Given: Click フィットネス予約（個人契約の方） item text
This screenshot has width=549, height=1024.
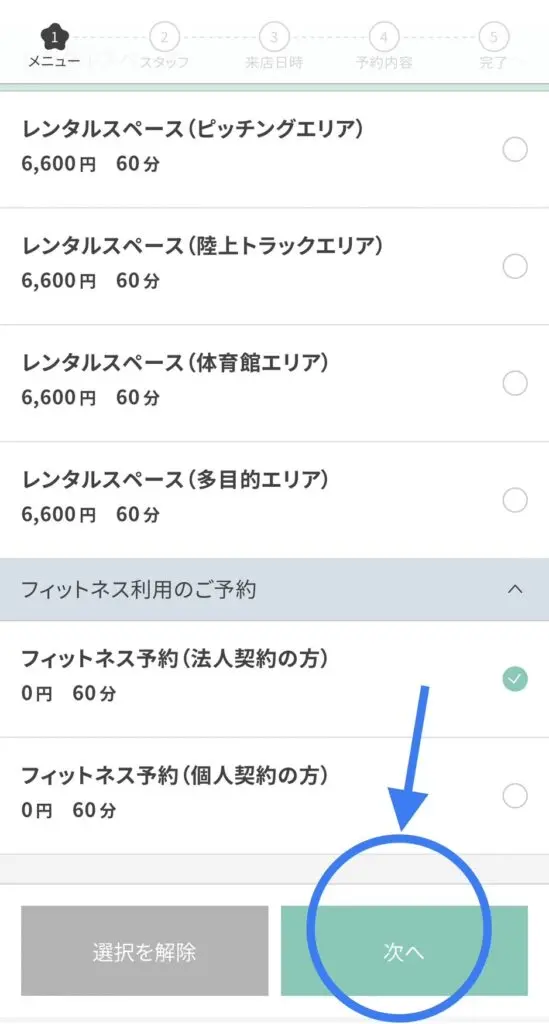Looking at the screenshot, I should point(175,775).
